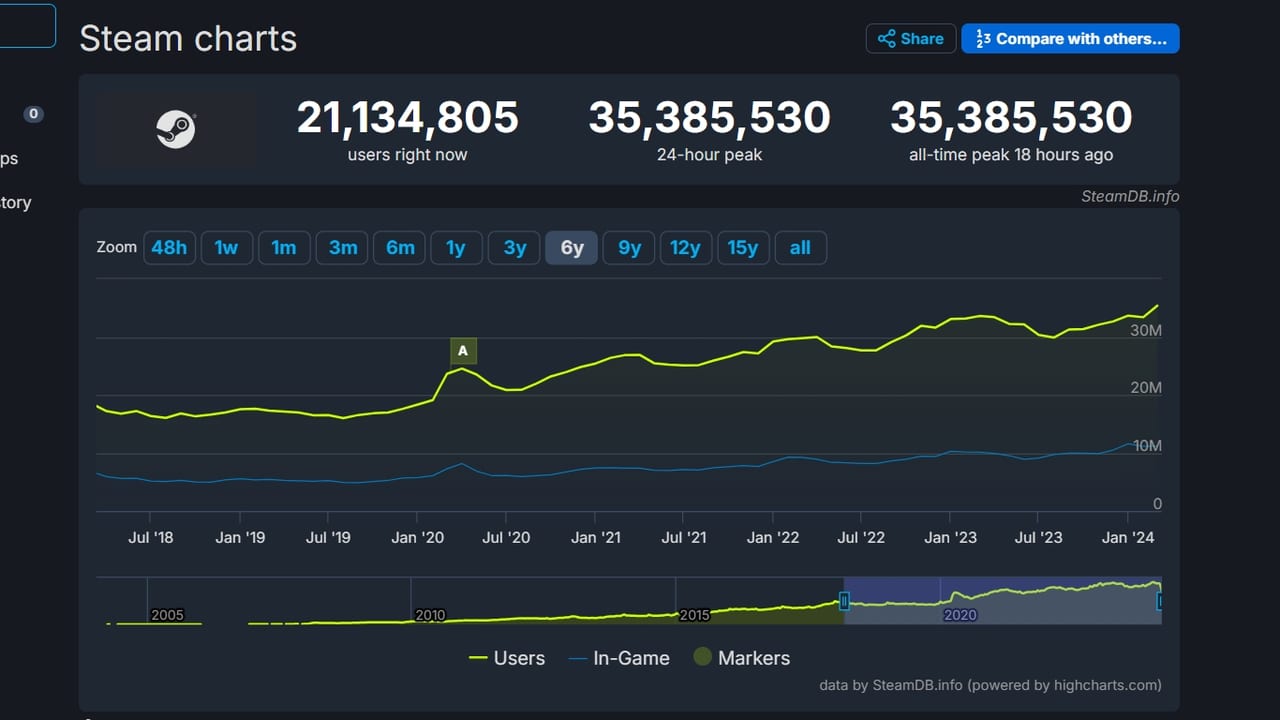Open Compare with others

click(x=1070, y=39)
